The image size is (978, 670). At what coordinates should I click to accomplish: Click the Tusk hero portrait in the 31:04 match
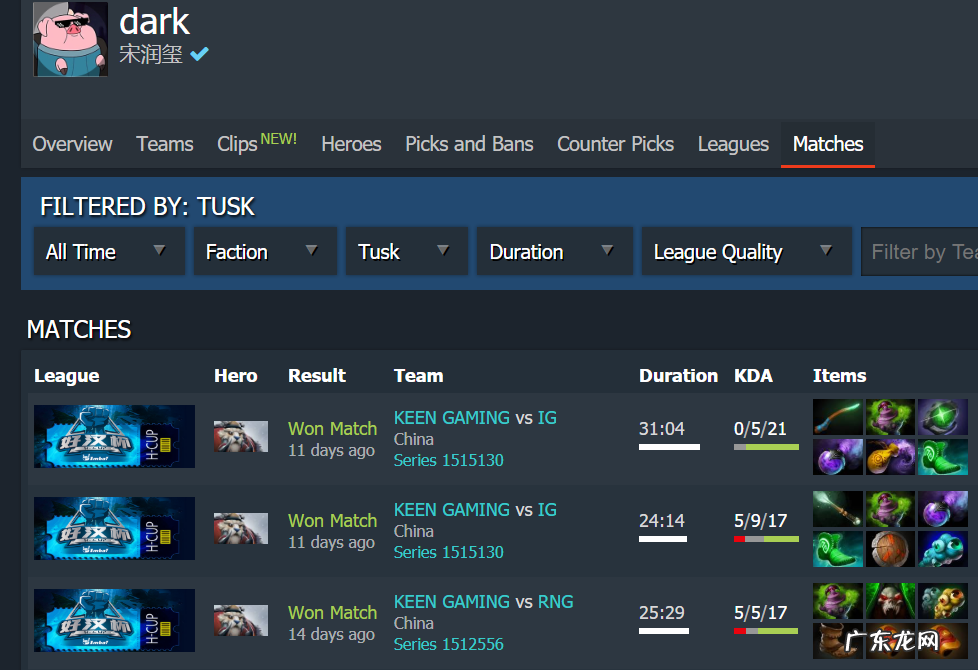pyautogui.click(x=241, y=436)
